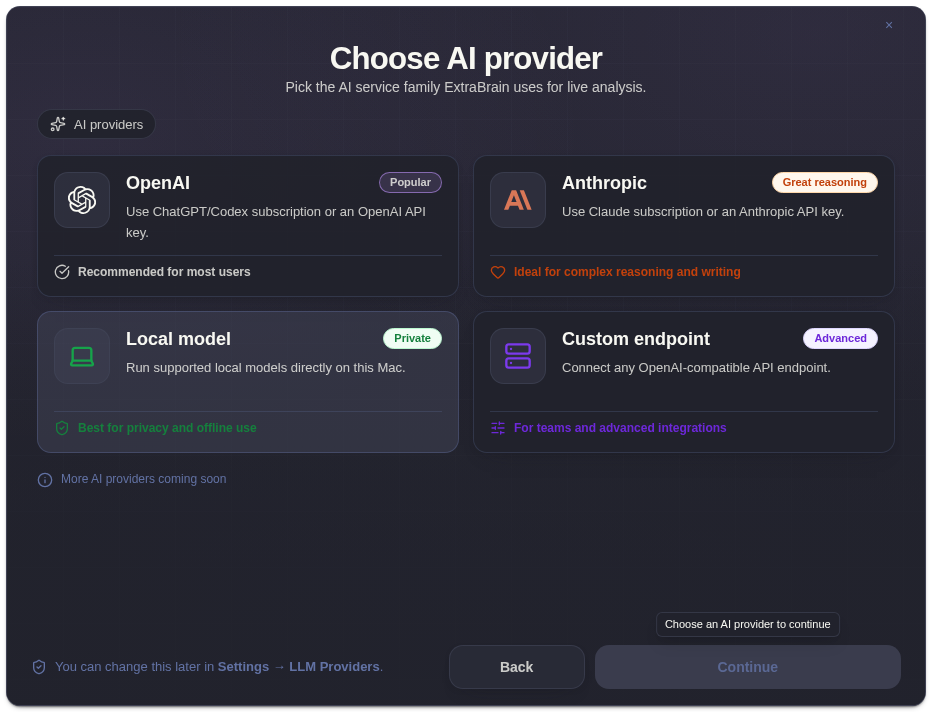
Task: Click the sparkle icon in AI providers chip
Action: 58,124
